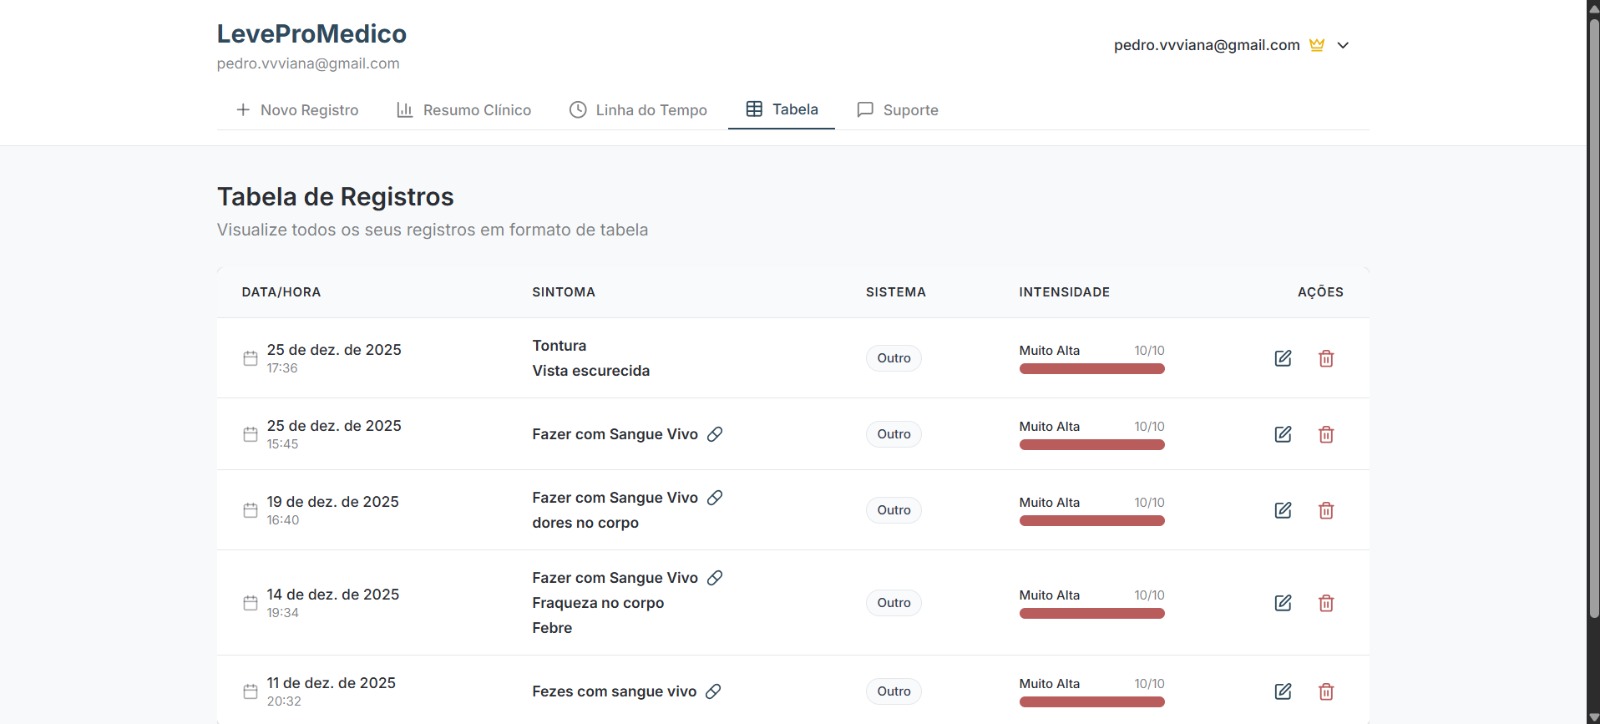This screenshot has width=1600, height=724.
Task: Expand the user account dropdown chevron
Action: (x=1343, y=45)
